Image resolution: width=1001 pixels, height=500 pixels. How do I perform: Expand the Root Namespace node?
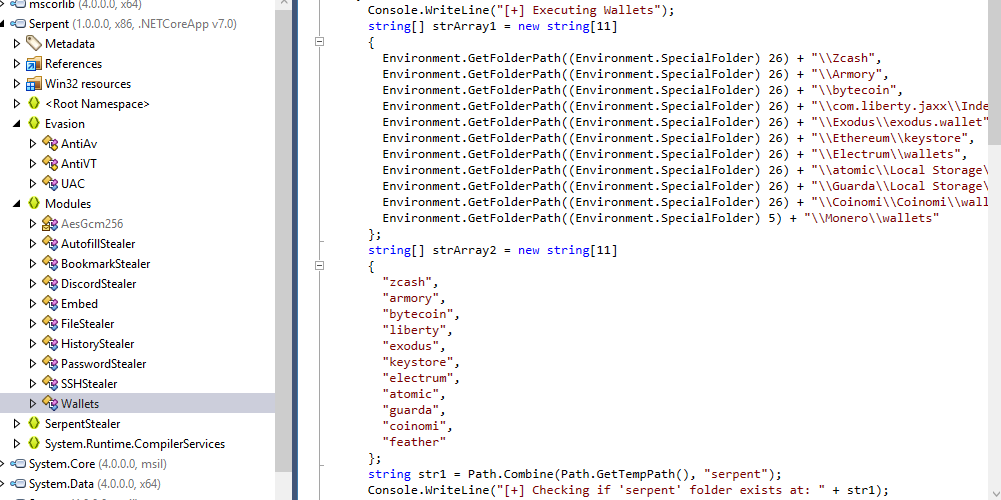tap(17, 103)
